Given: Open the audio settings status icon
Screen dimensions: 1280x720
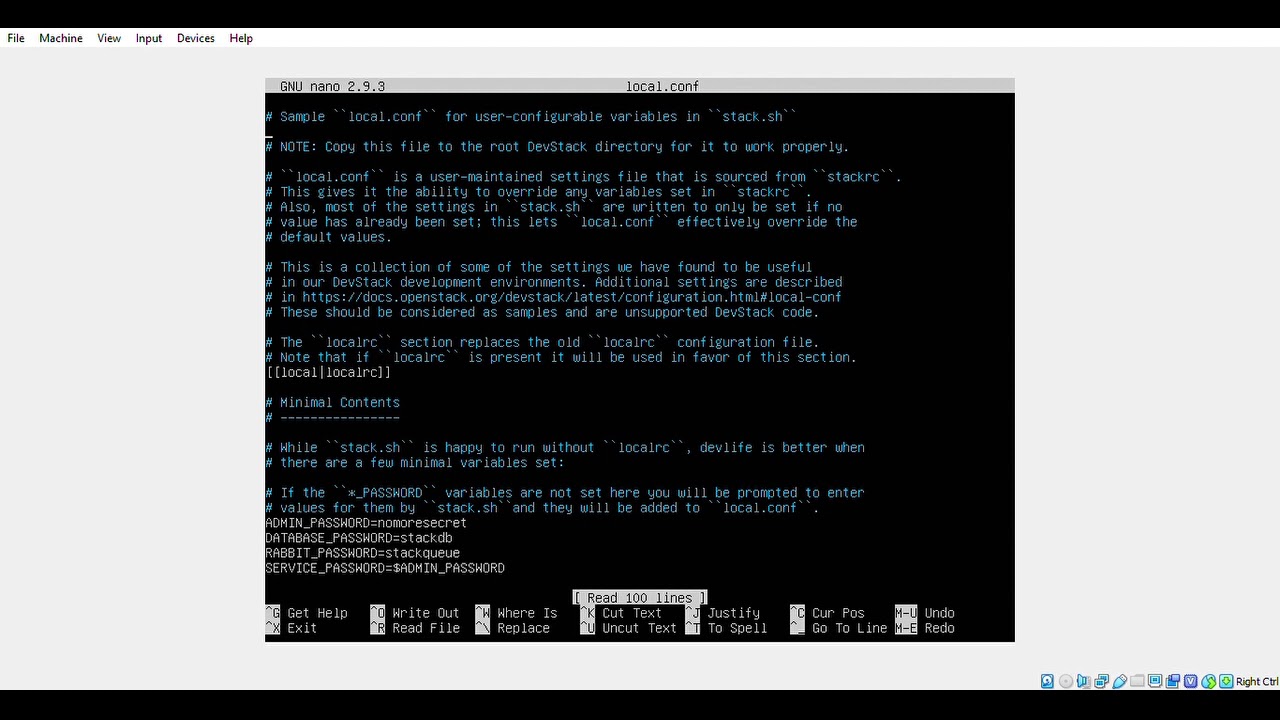Looking at the screenshot, I should tap(1083, 681).
